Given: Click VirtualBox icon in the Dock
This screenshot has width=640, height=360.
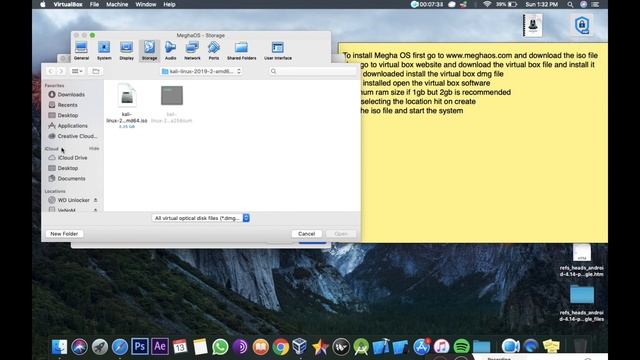Looking at the screenshot, I should click(x=300, y=347).
